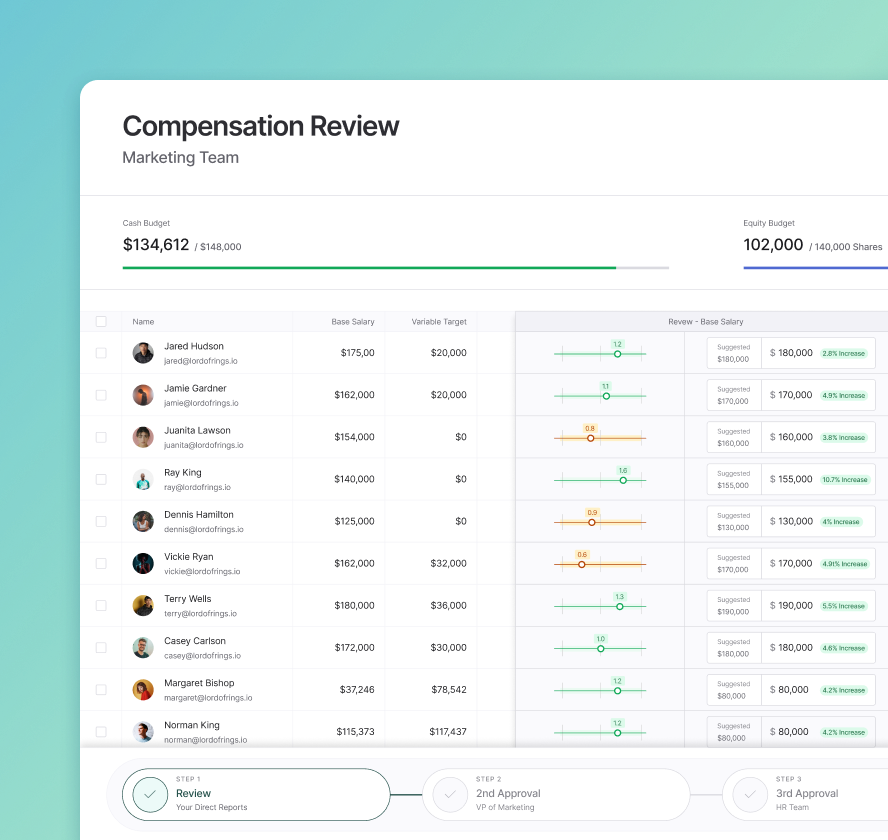This screenshot has height=840, width=888.
Task: Adjust Juanita Lawson's 0.8 salary slider
Action: 590,438
